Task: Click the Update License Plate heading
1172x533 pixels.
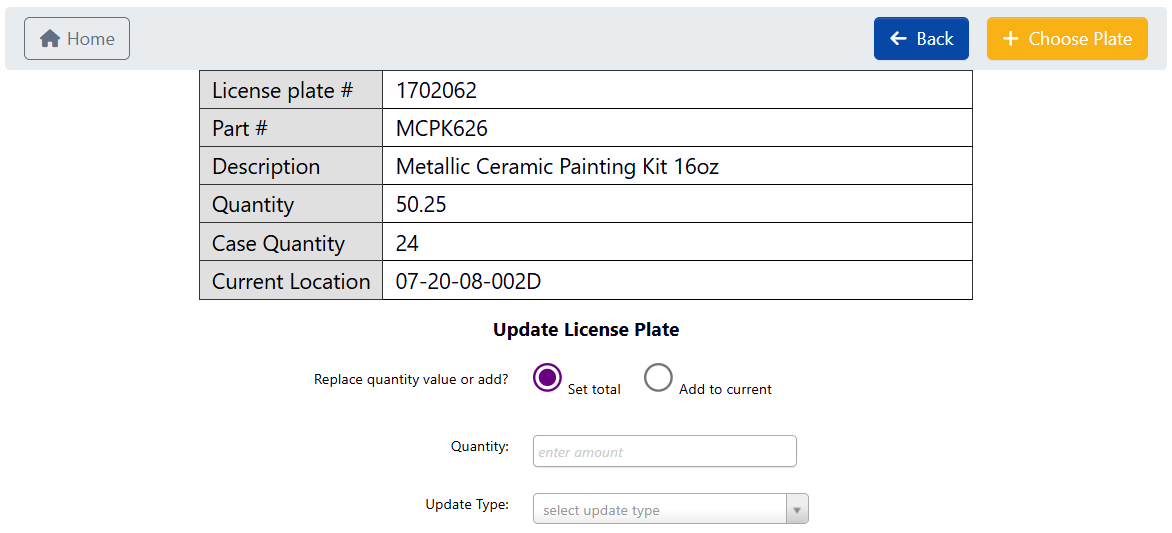Action: pyautogui.click(x=586, y=330)
